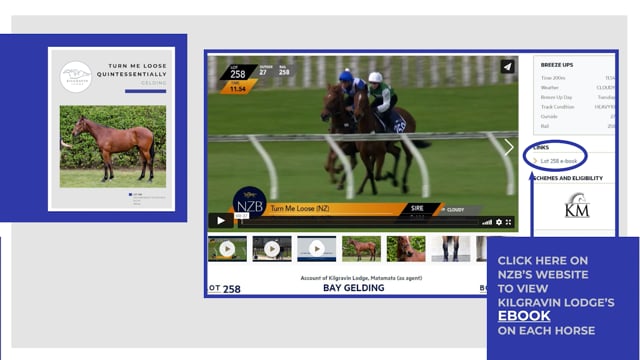
Task: Play the breeze-up video
Action: [x=221, y=221]
